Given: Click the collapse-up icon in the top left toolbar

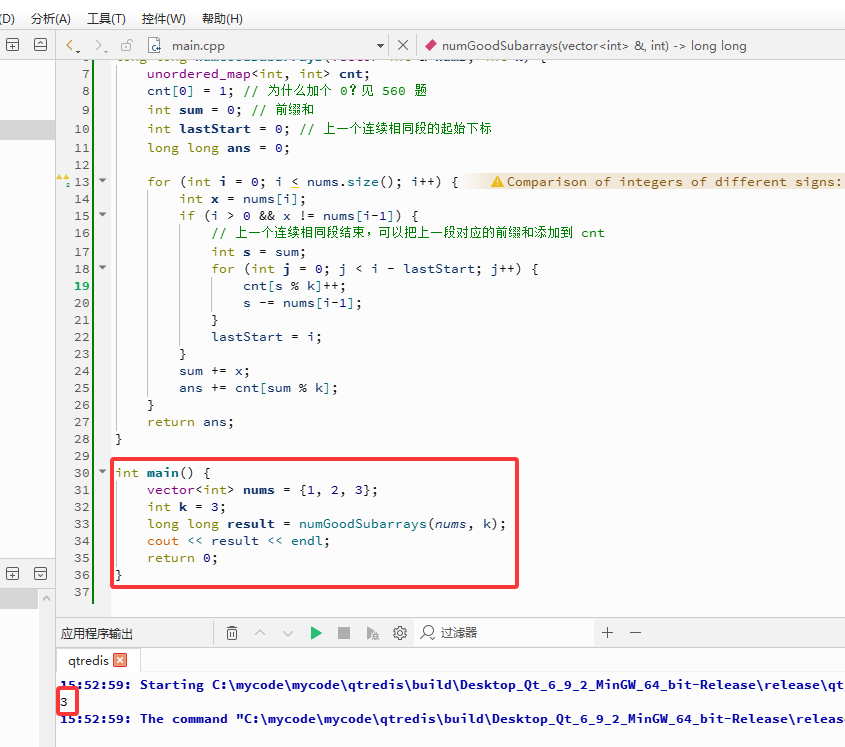Looking at the screenshot, I should pos(40,45).
